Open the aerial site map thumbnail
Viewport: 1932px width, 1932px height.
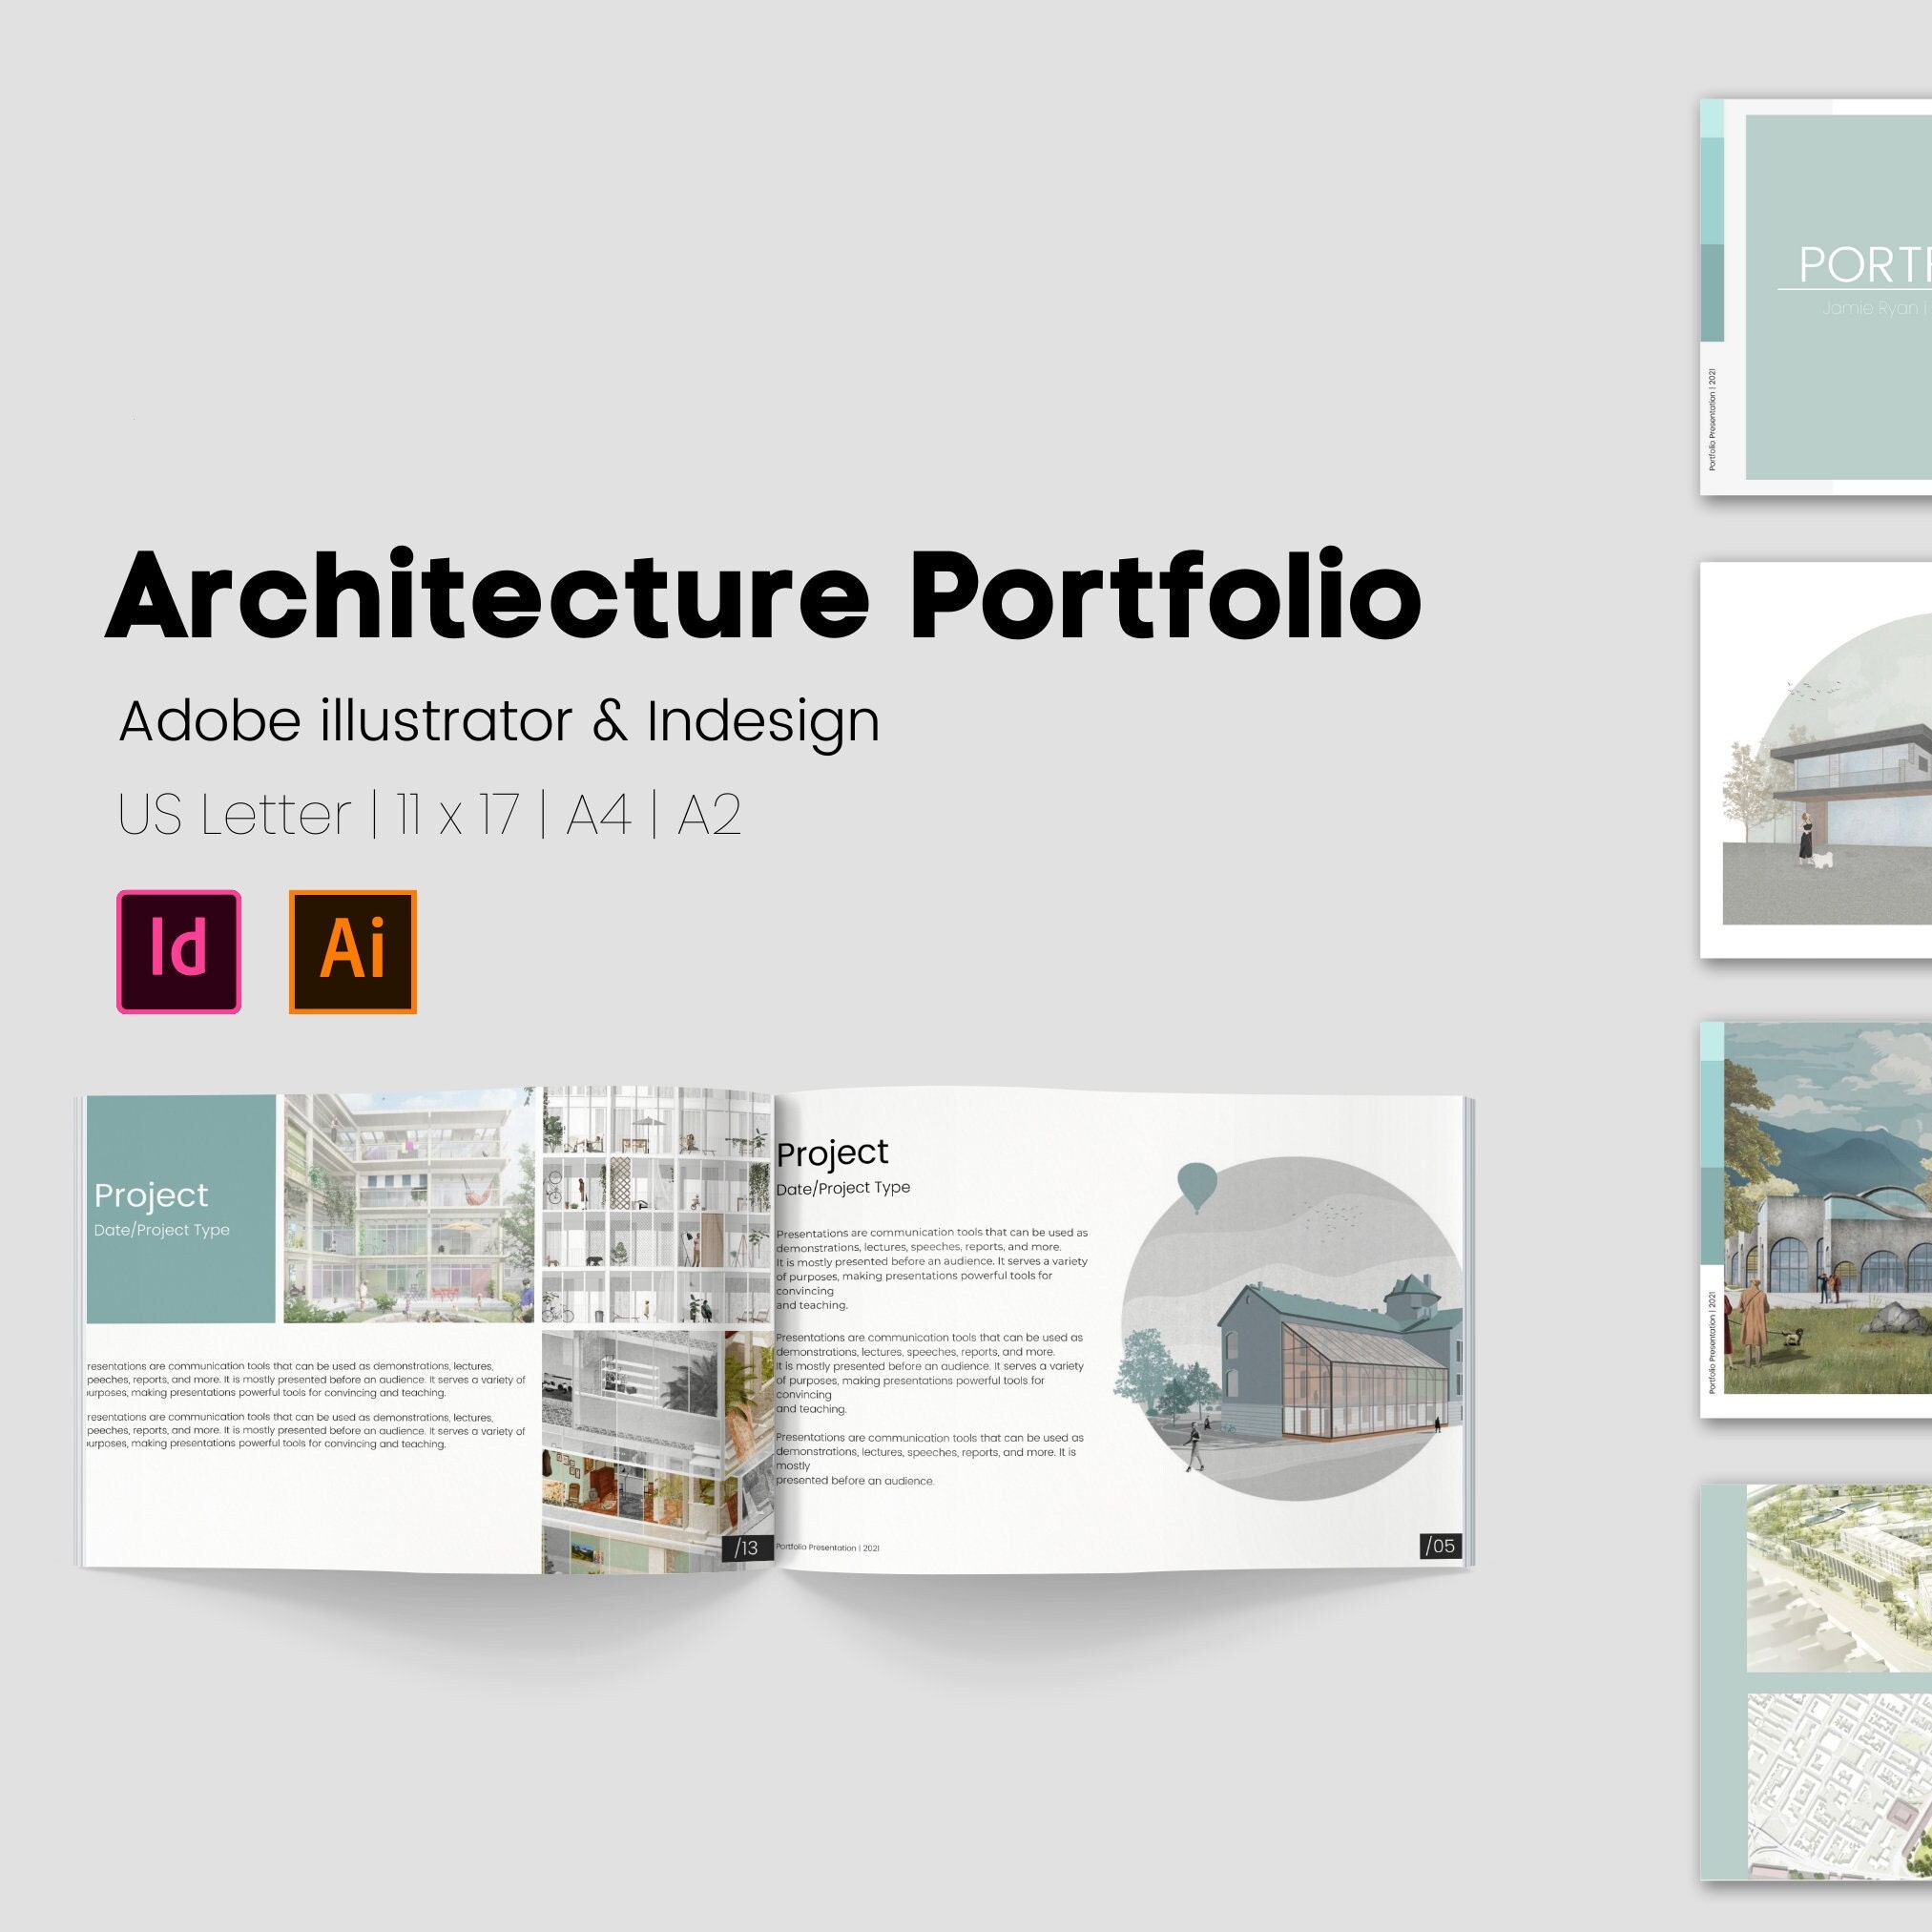1816,1682
